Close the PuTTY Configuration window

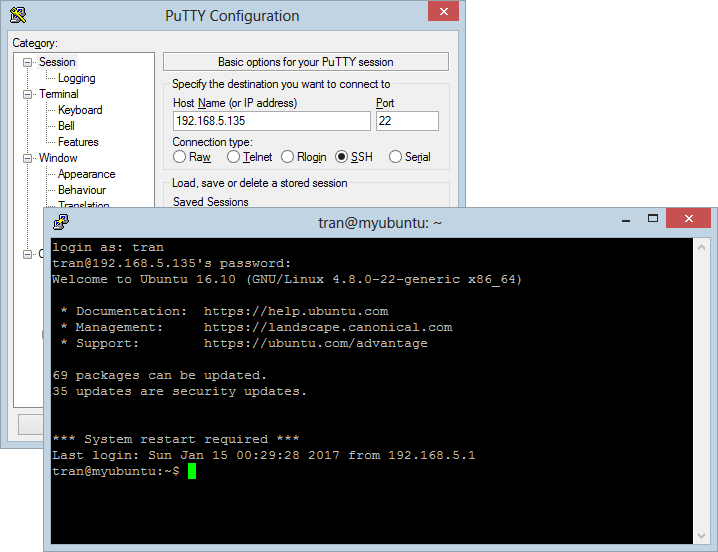point(443,11)
